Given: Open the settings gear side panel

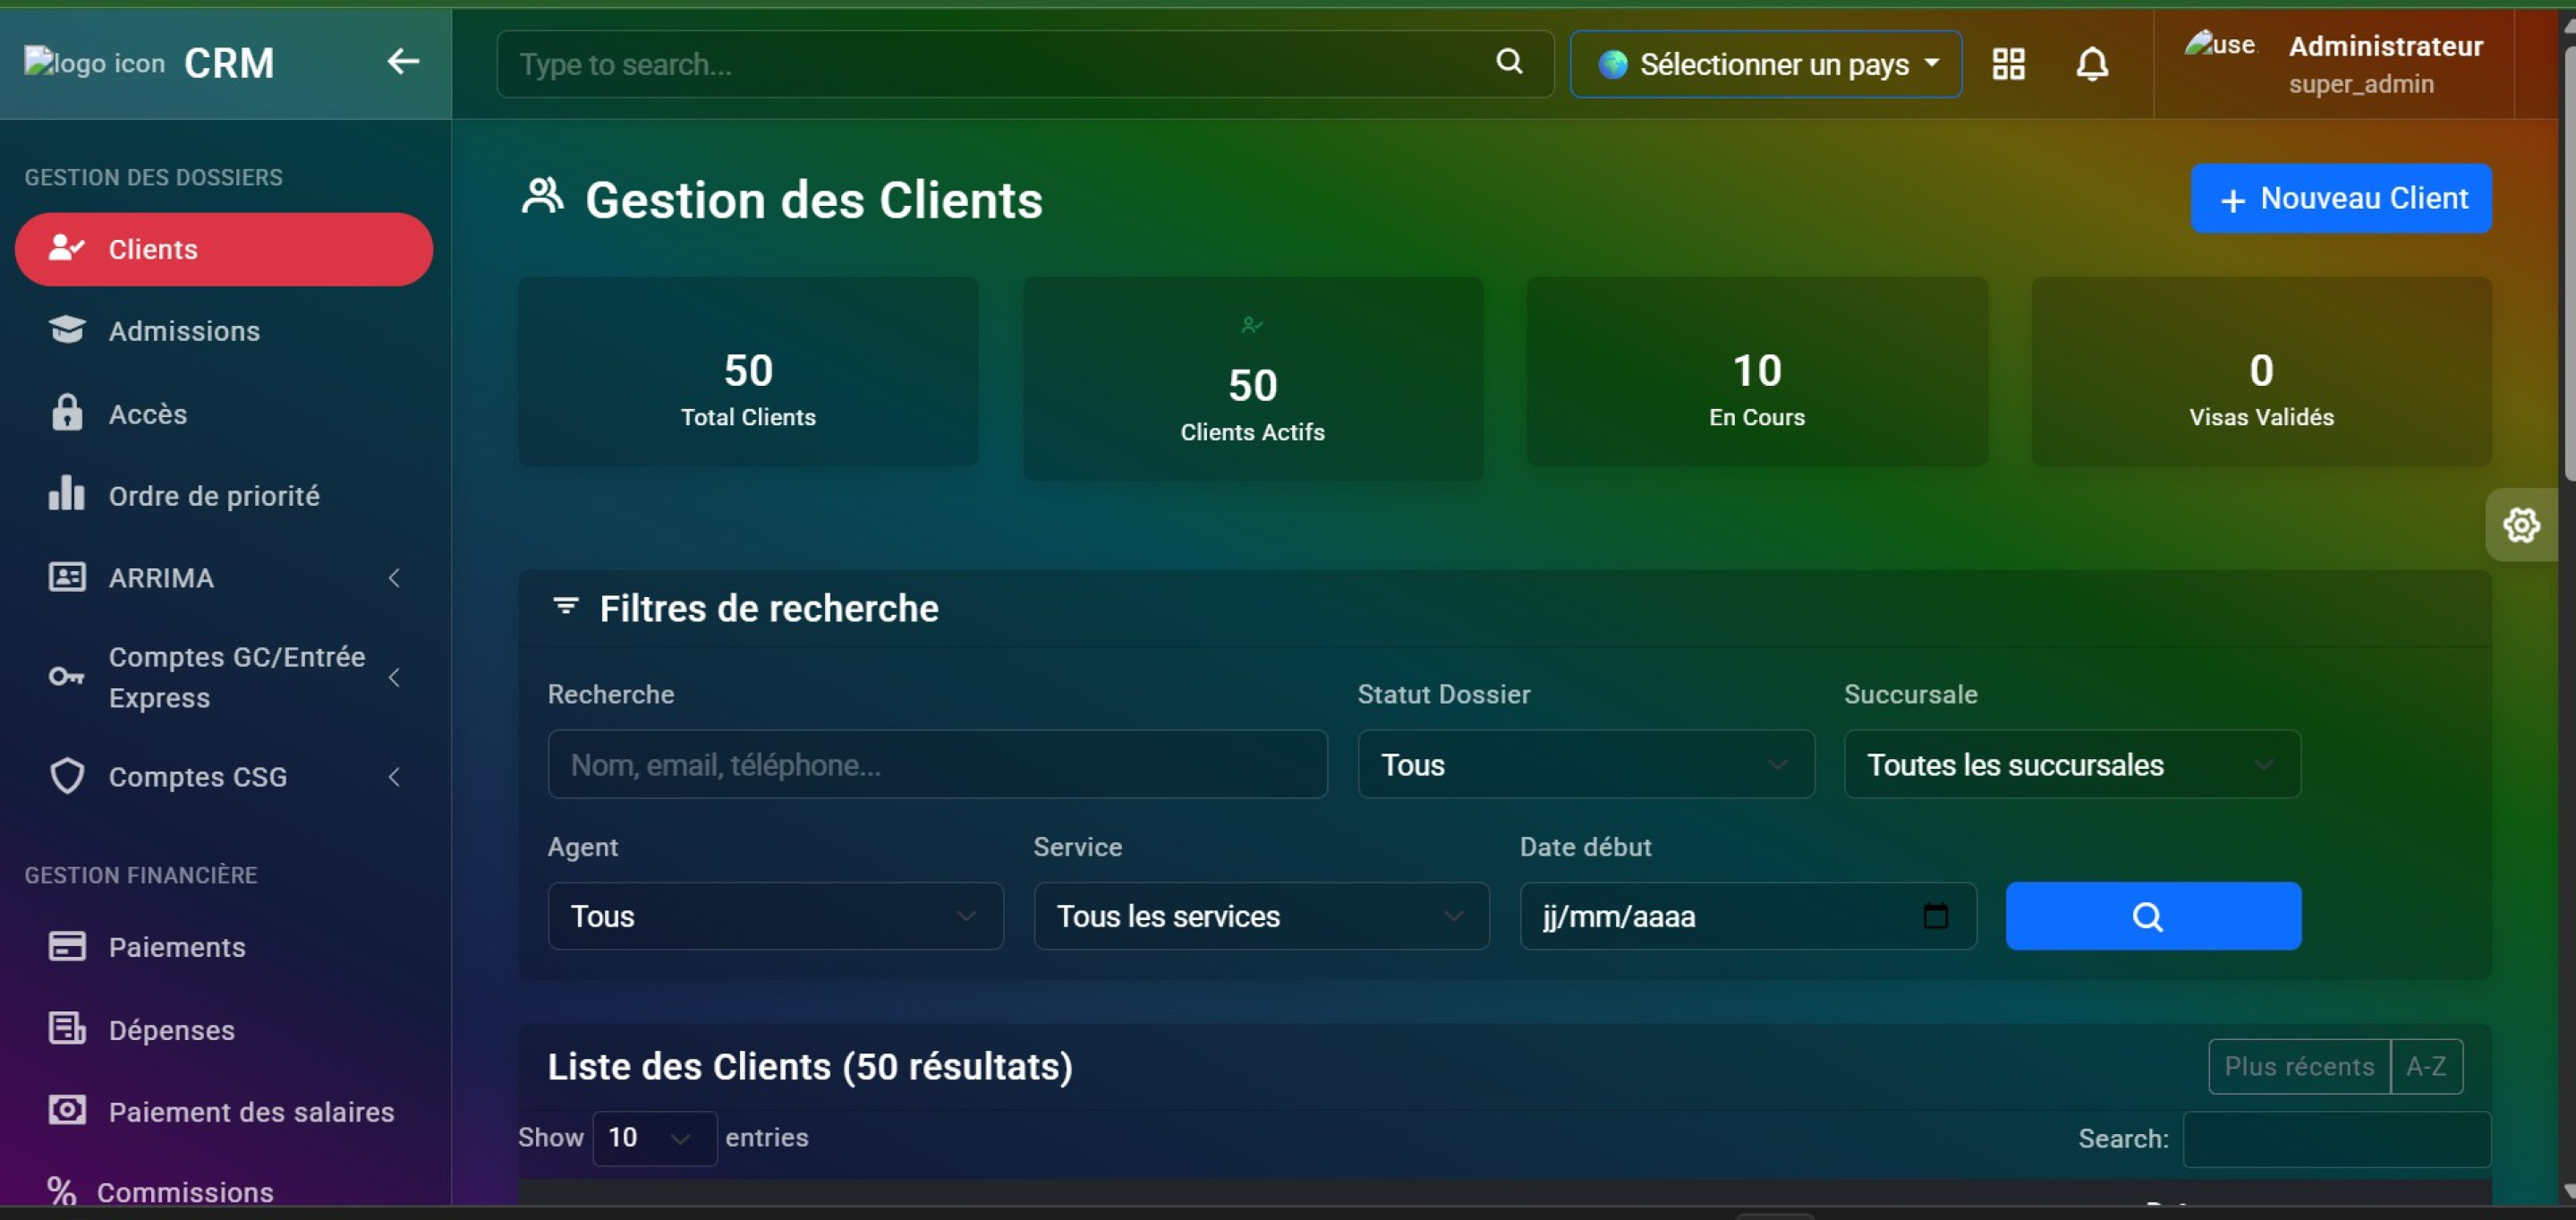Looking at the screenshot, I should click(2521, 525).
